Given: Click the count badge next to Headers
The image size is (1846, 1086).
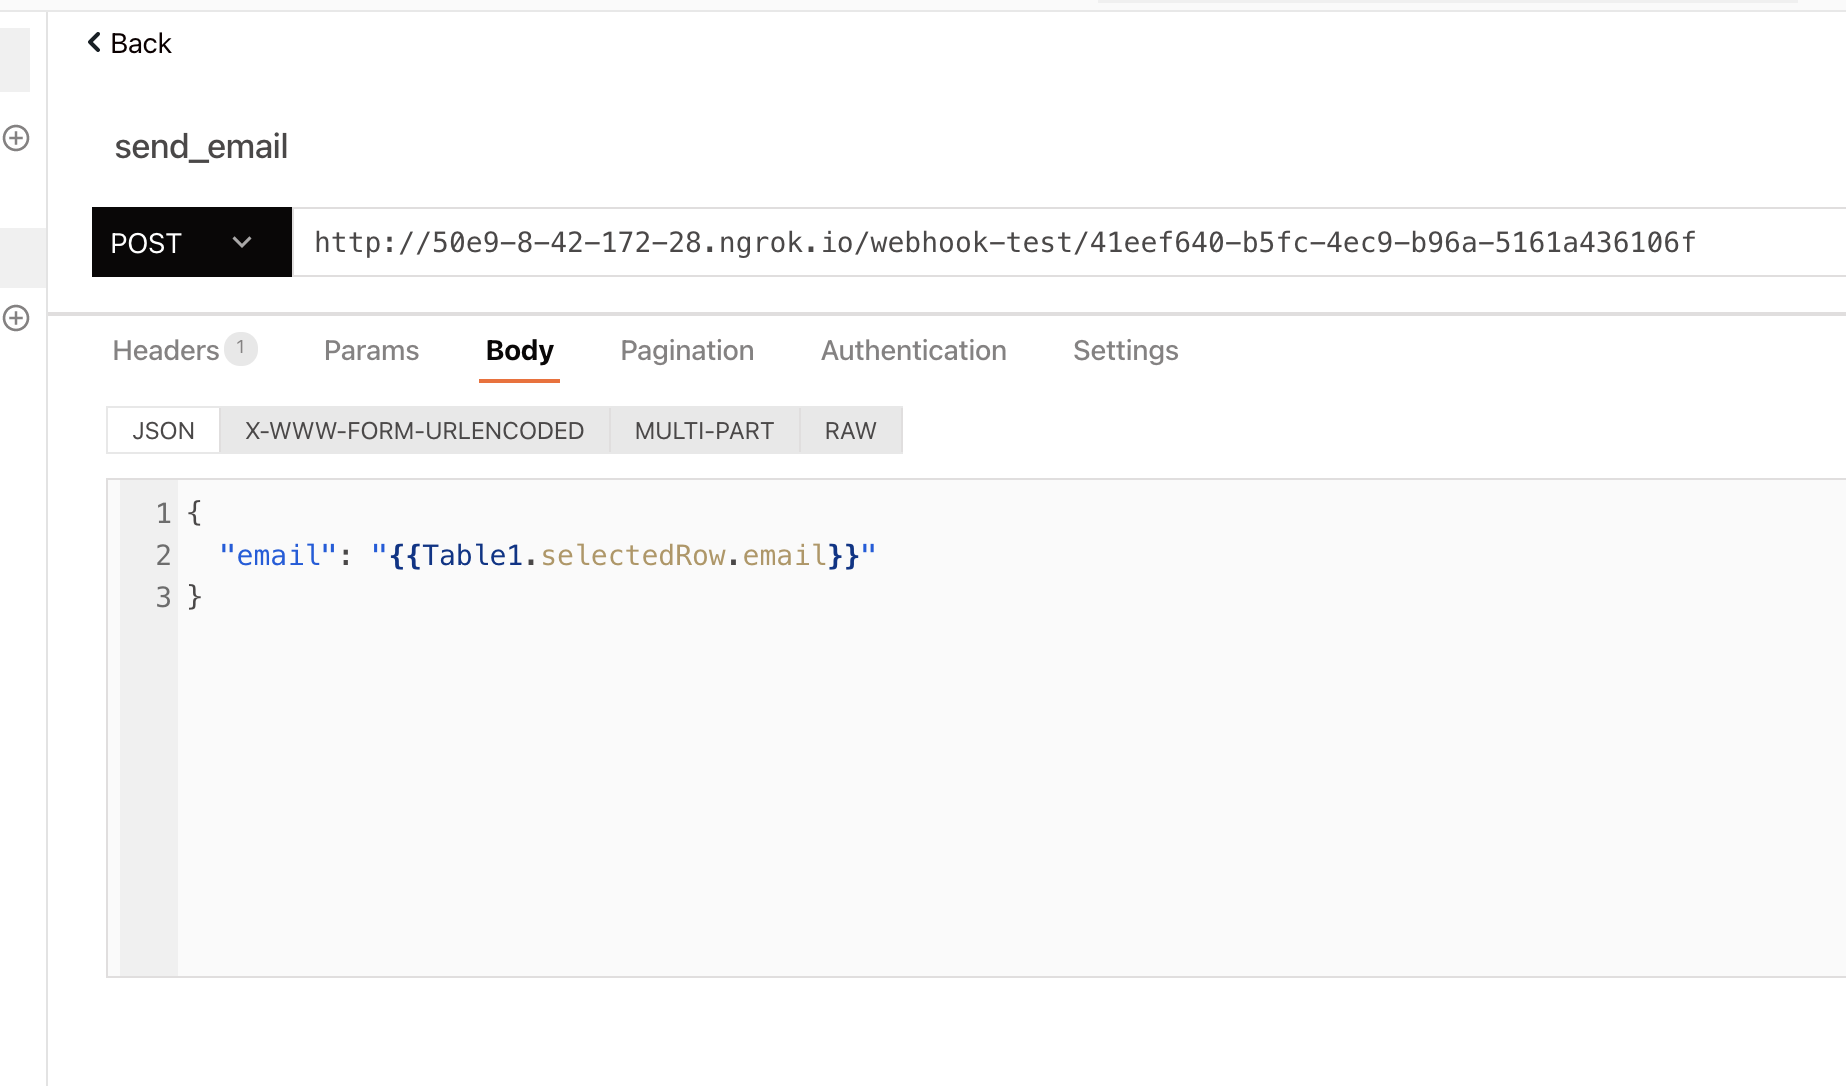Looking at the screenshot, I should pyautogui.click(x=240, y=348).
